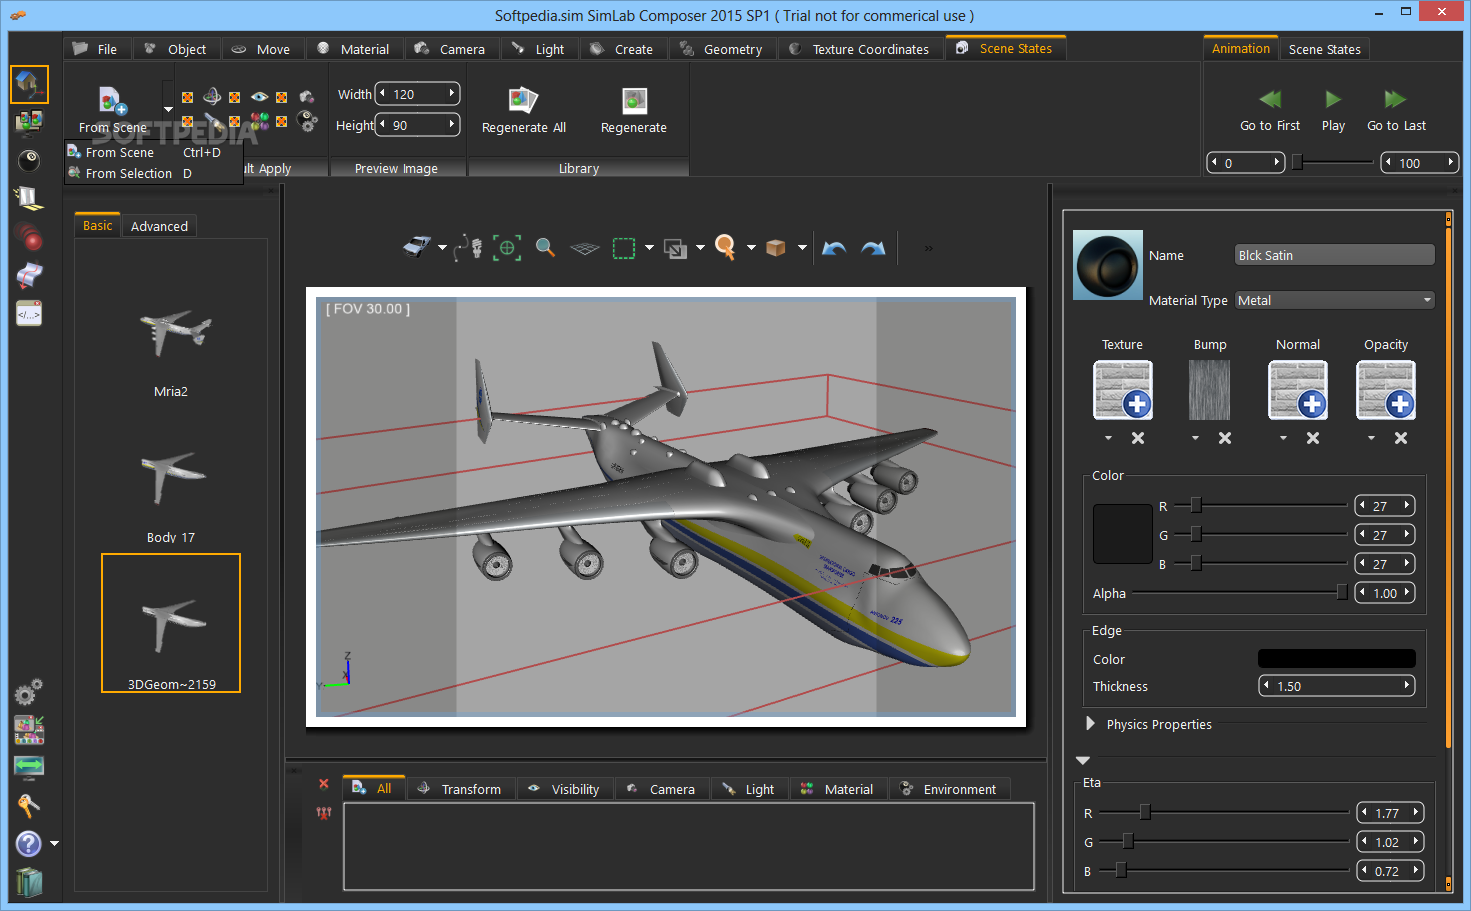Viewport: 1471px width, 911px height.
Task: Toggle the ground grid icon in viewport toolbar
Action: click(584, 248)
